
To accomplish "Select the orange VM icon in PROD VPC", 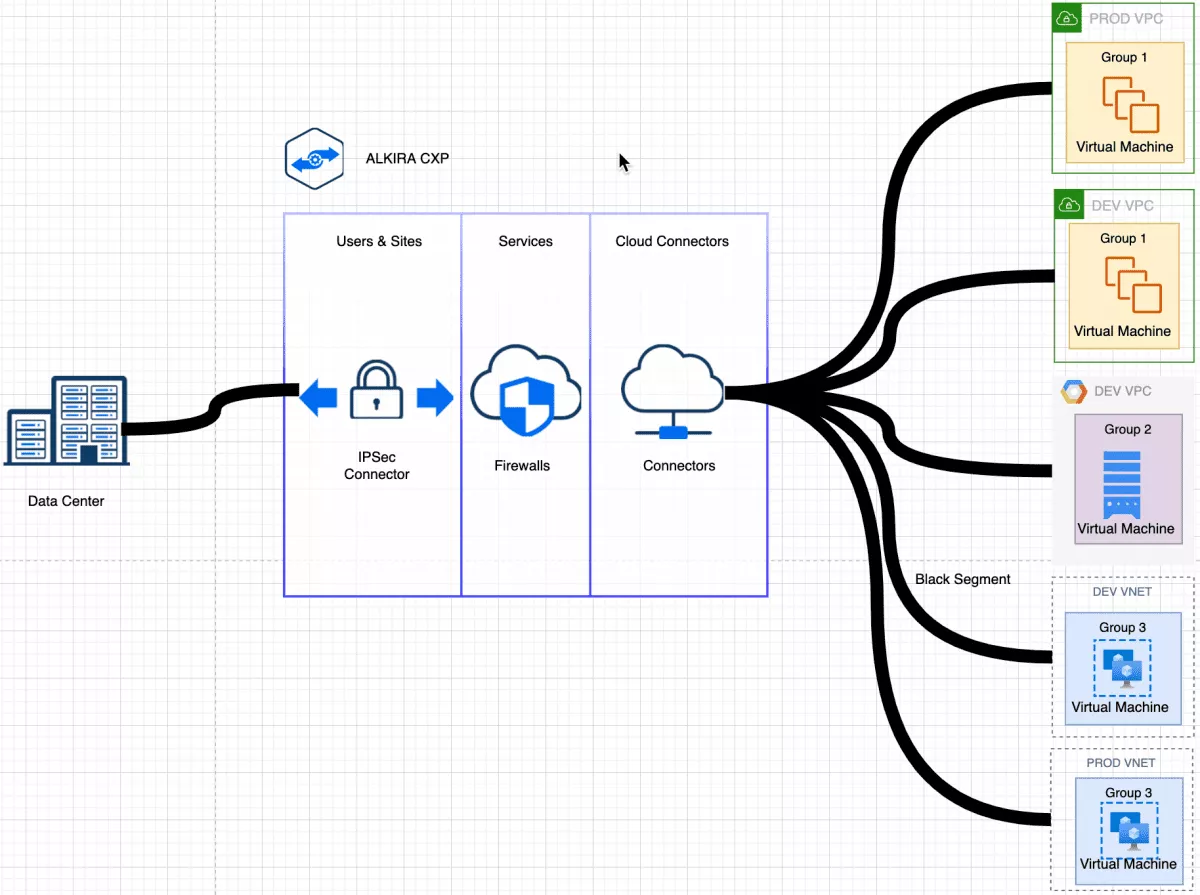I will pos(1130,104).
